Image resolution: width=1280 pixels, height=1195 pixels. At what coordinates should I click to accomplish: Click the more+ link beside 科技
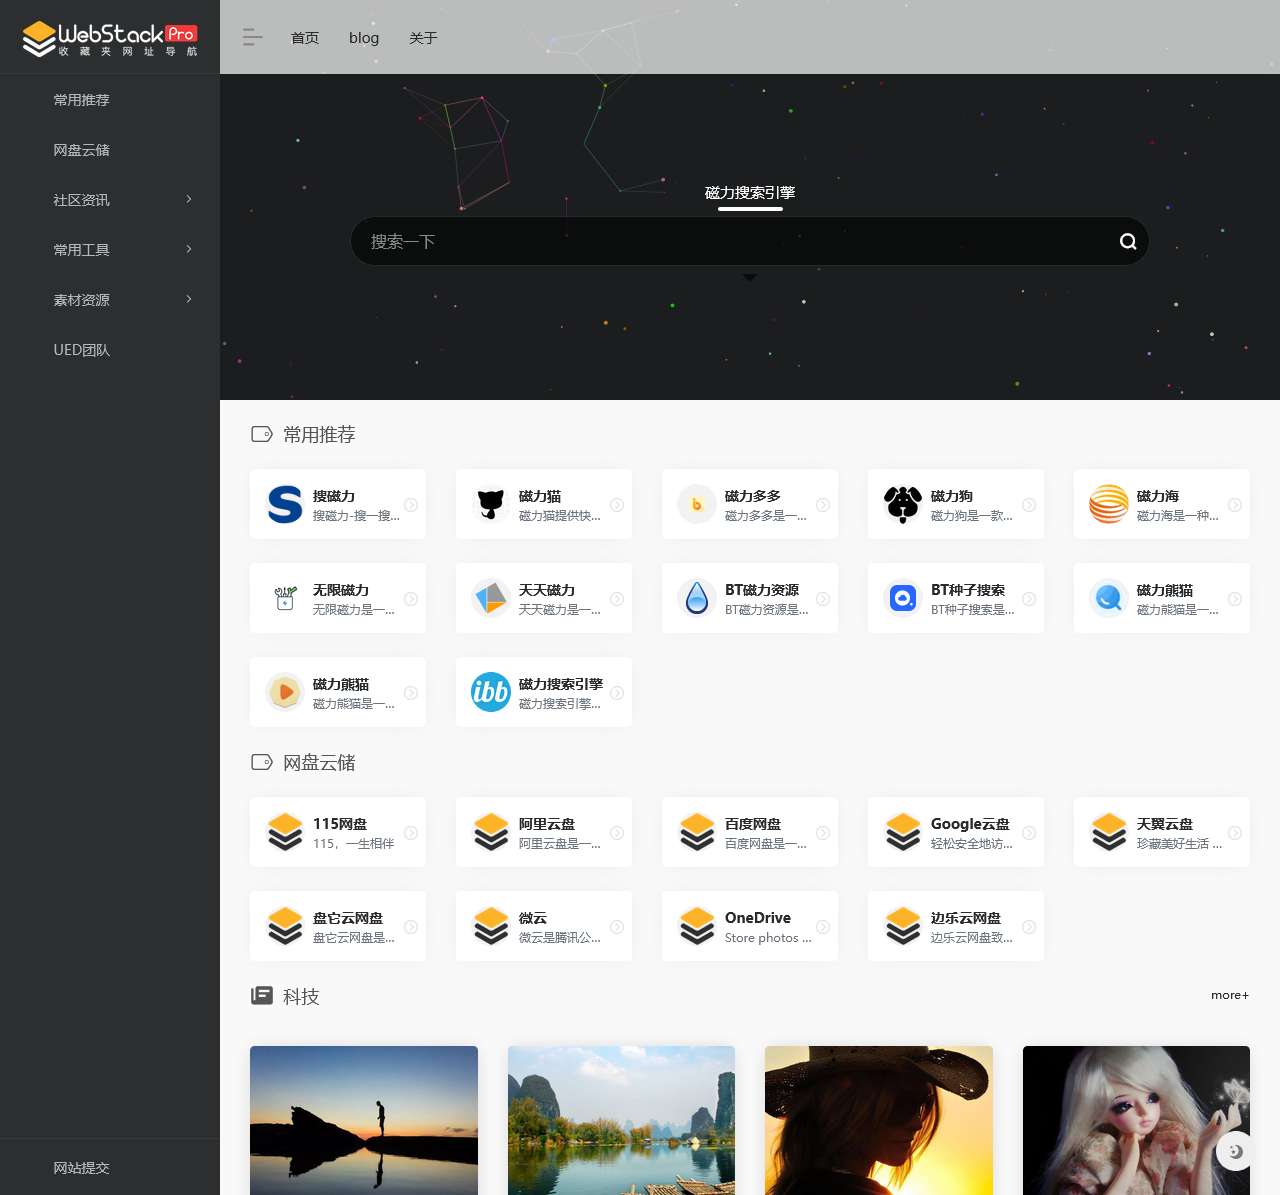(1229, 995)
